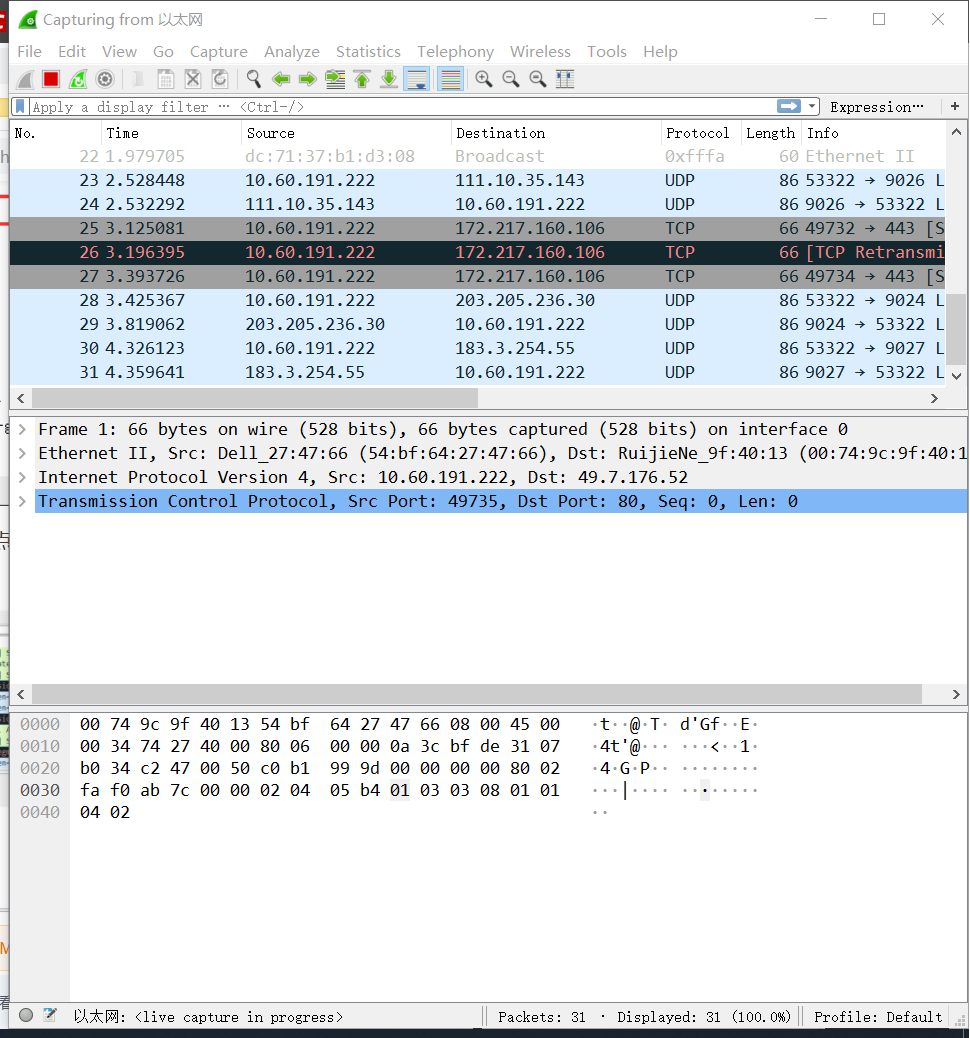Image resolution: width=970 pixels, height=1038 pixels.
Task: Sort packets by Protocol column header
Action: point(701,133)
